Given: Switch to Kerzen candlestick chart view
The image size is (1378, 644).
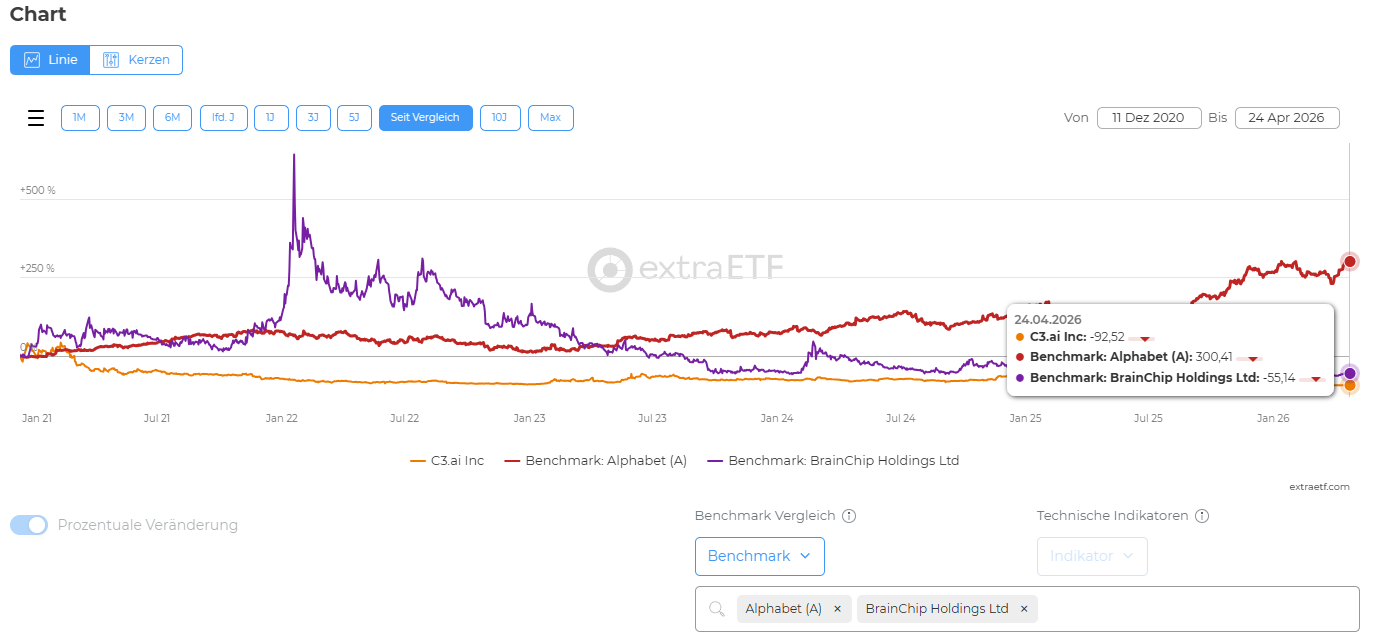Looking at the screenshot, I should (x=137, y=60).
